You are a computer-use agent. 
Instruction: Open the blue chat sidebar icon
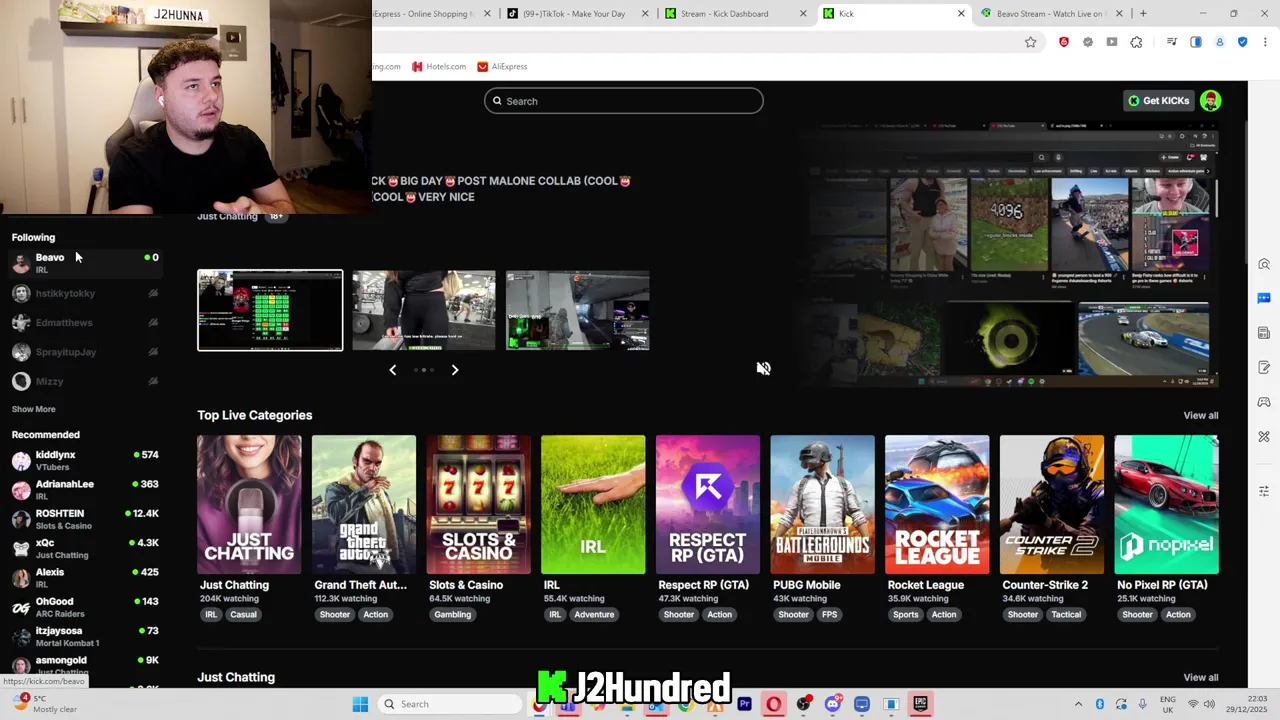(1264, 298)
